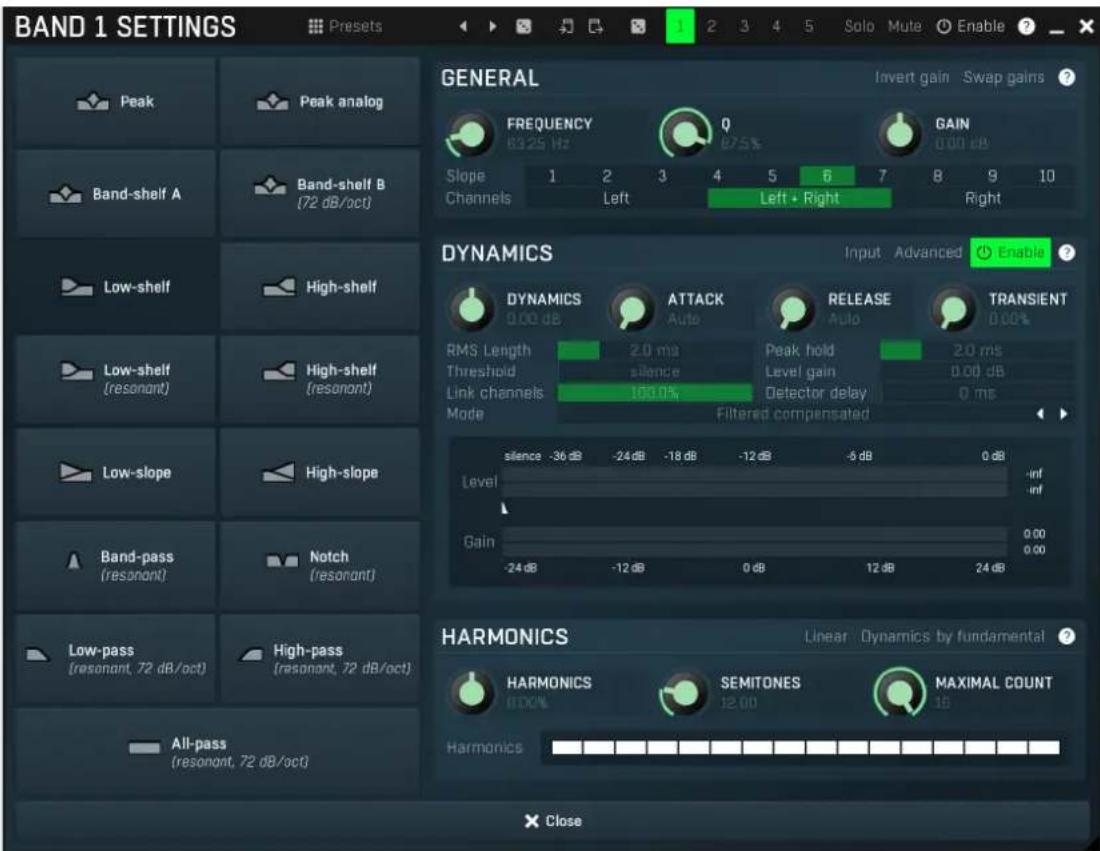Choose Low-pass resonant 72 dB/oct filter
Viewport: 1100px width, 851px height.
[x=115, y=658]
